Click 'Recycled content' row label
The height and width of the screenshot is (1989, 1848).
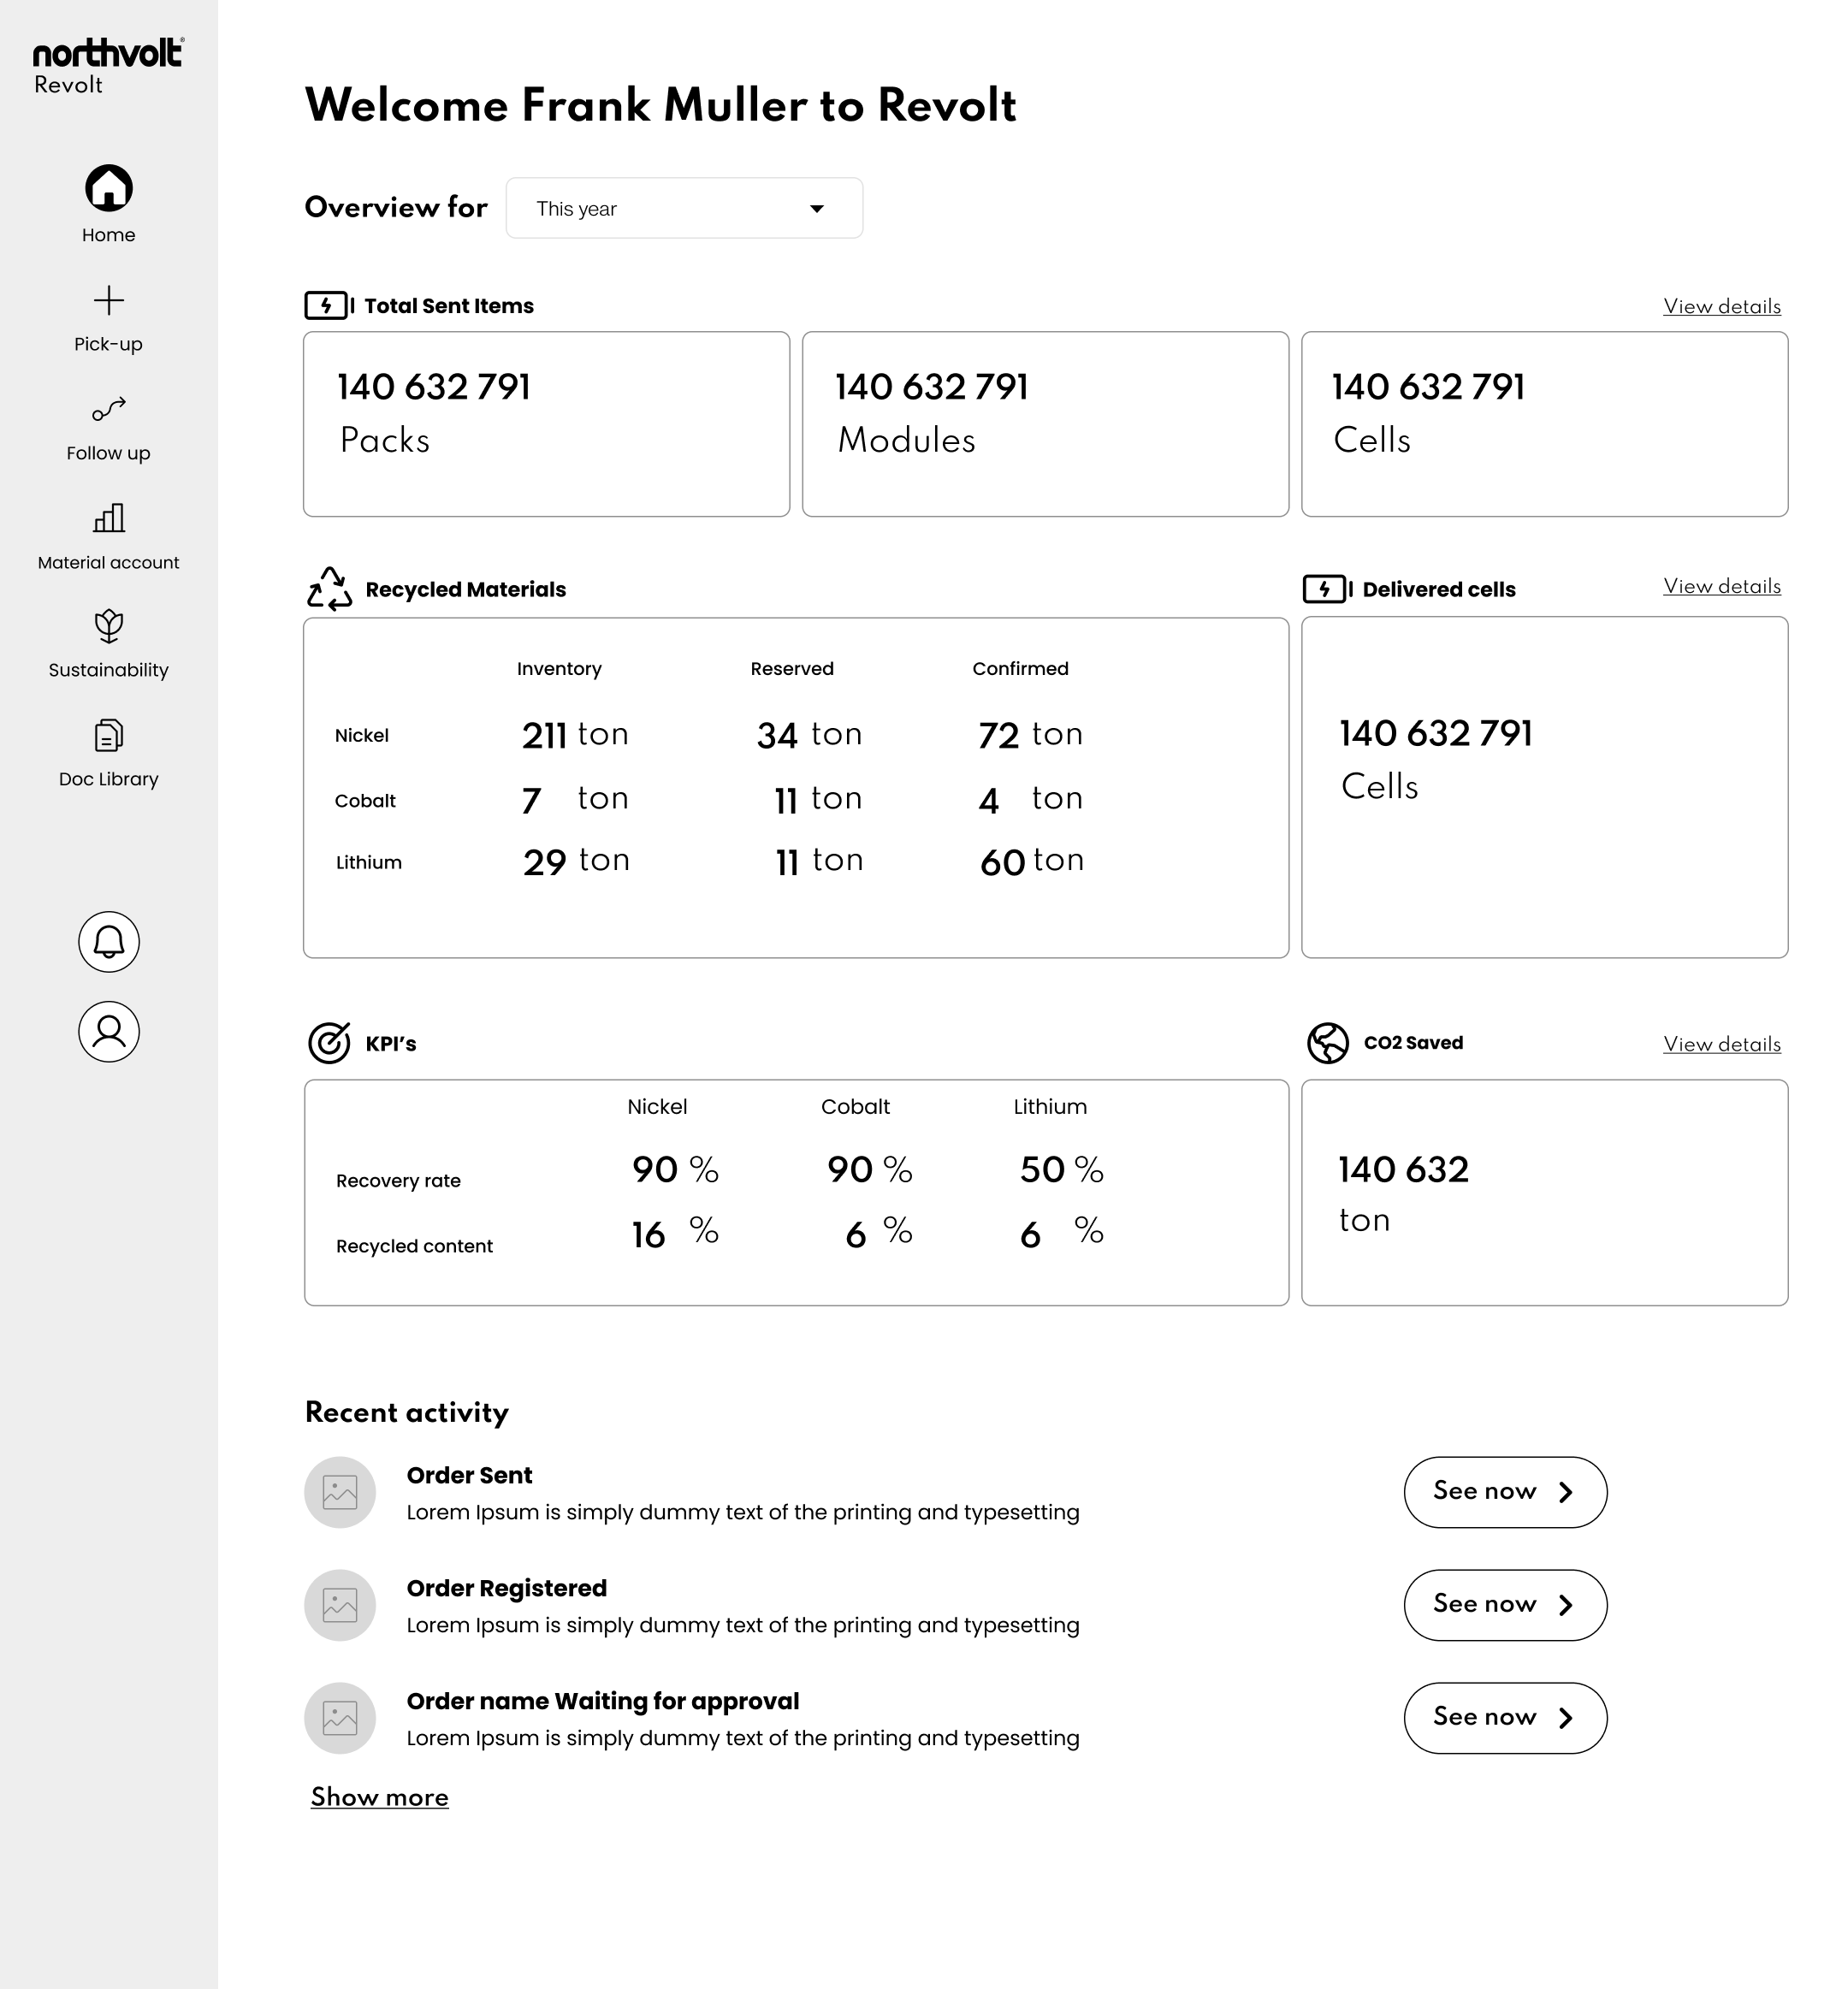pos(414,1246)
